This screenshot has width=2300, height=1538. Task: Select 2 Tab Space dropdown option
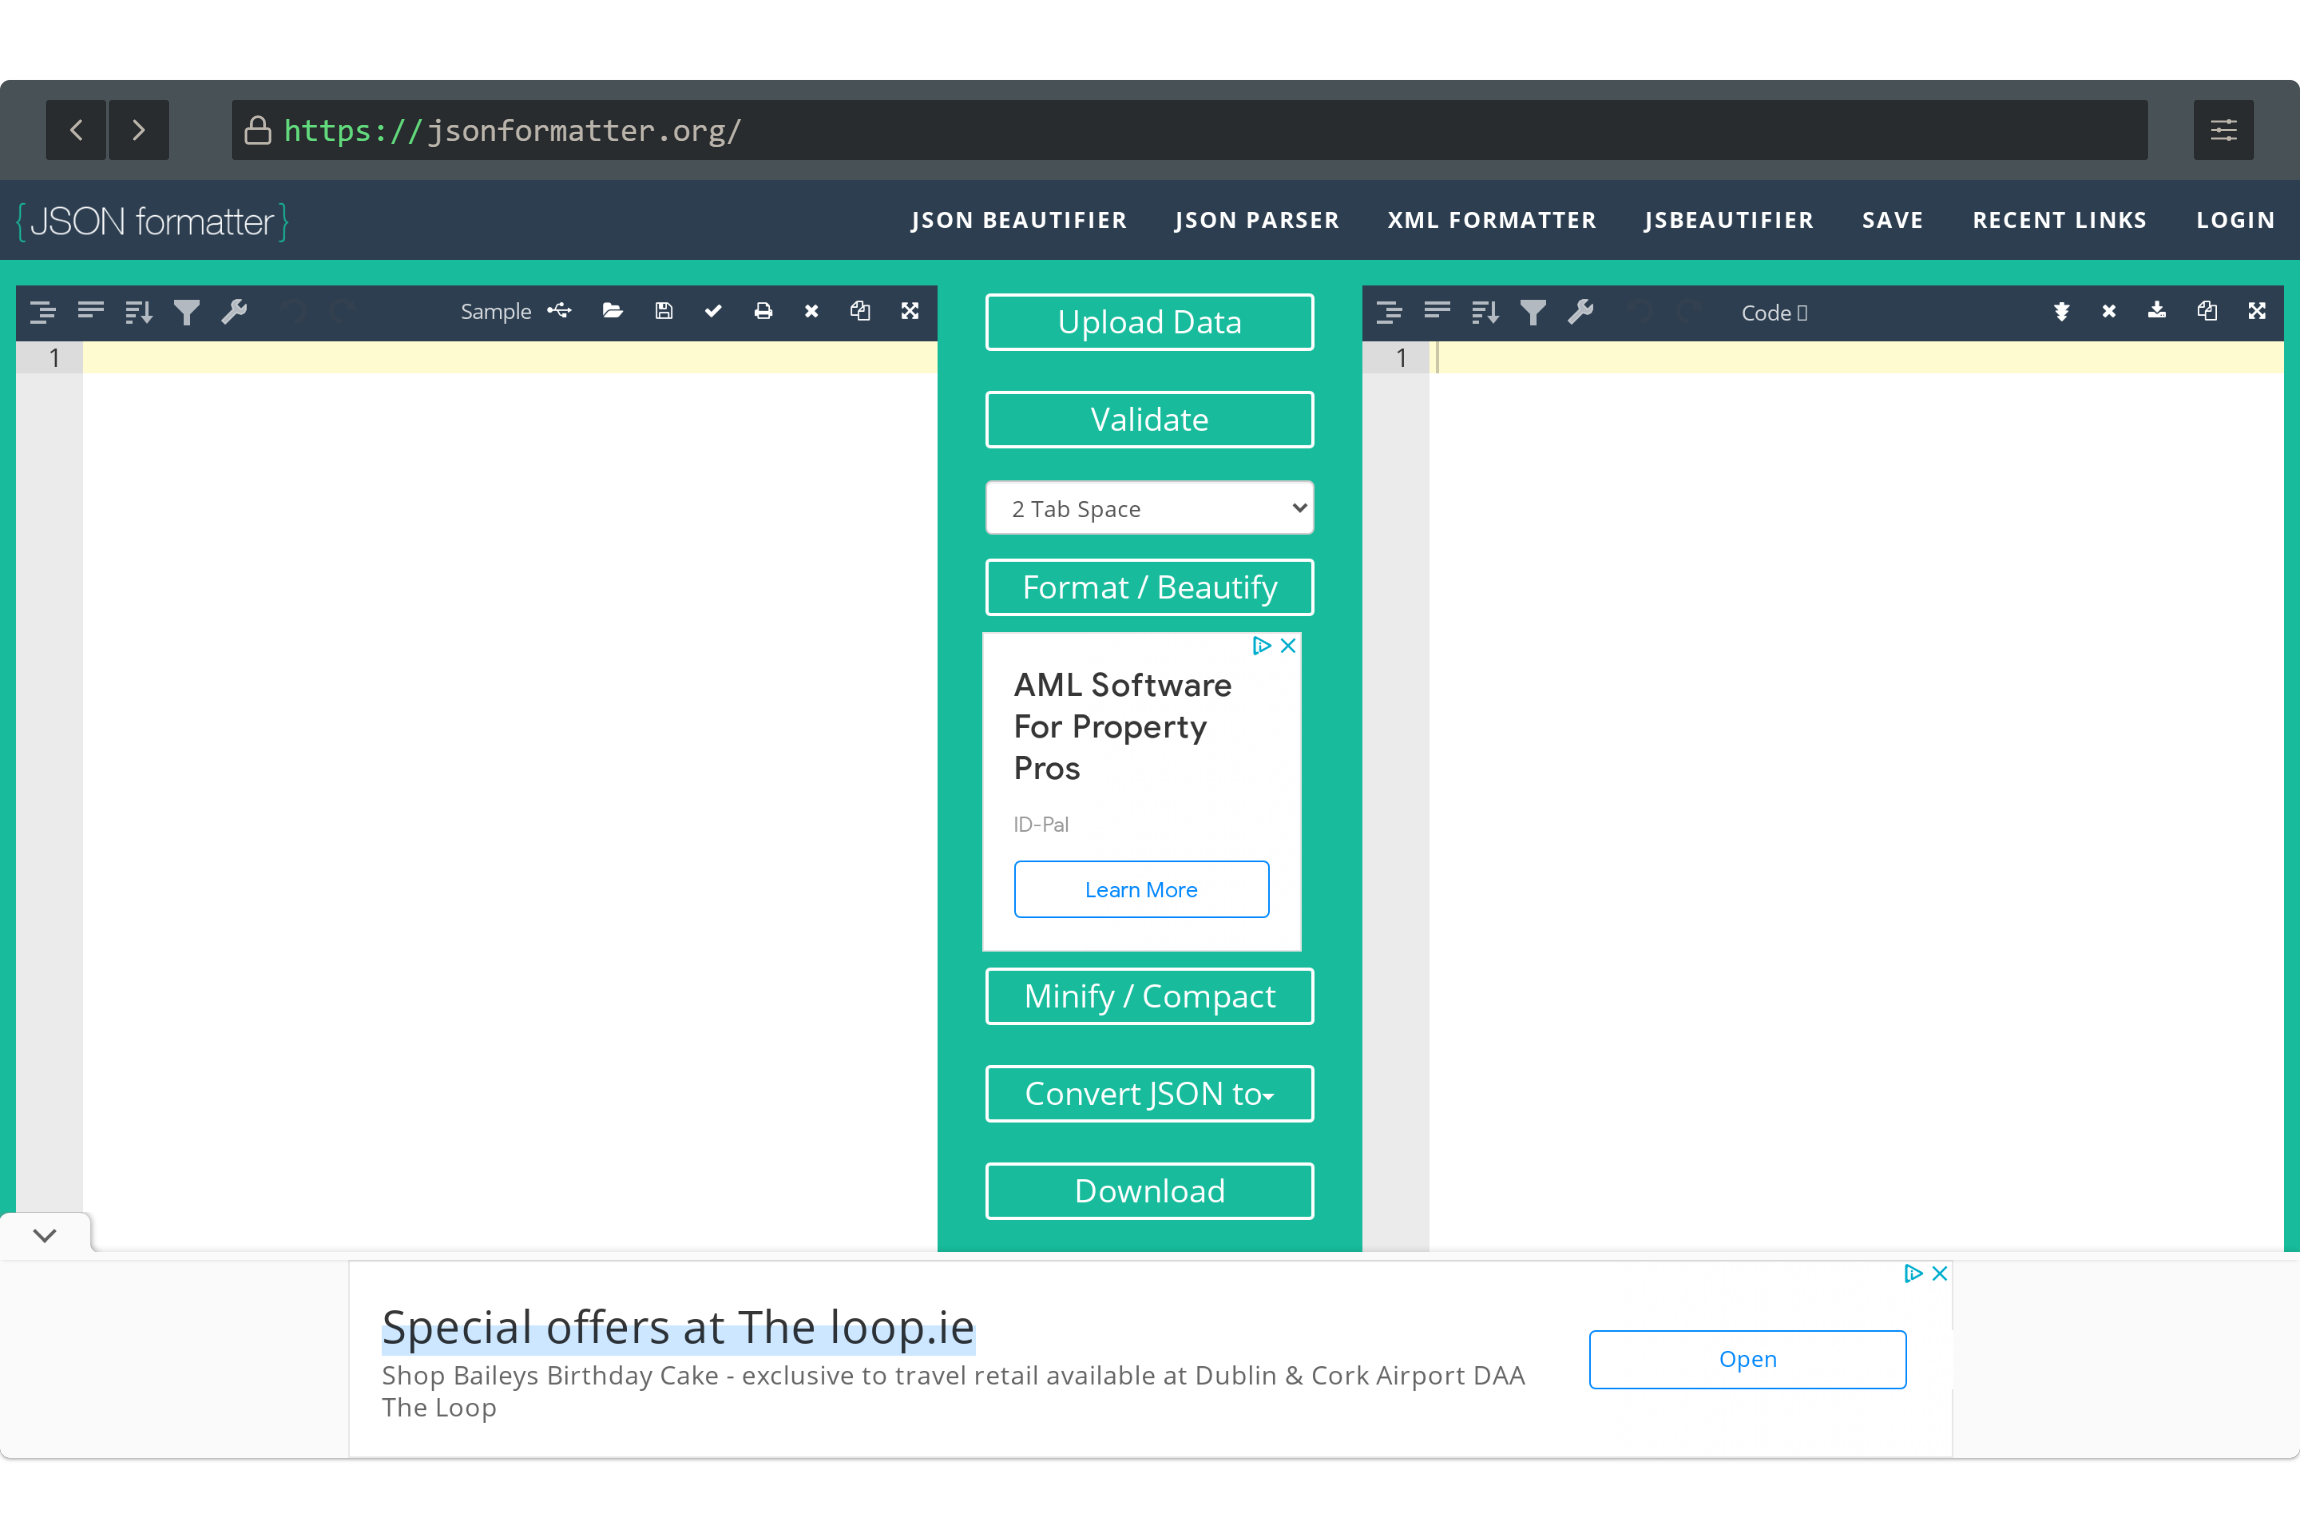[x=1150, y=508]
